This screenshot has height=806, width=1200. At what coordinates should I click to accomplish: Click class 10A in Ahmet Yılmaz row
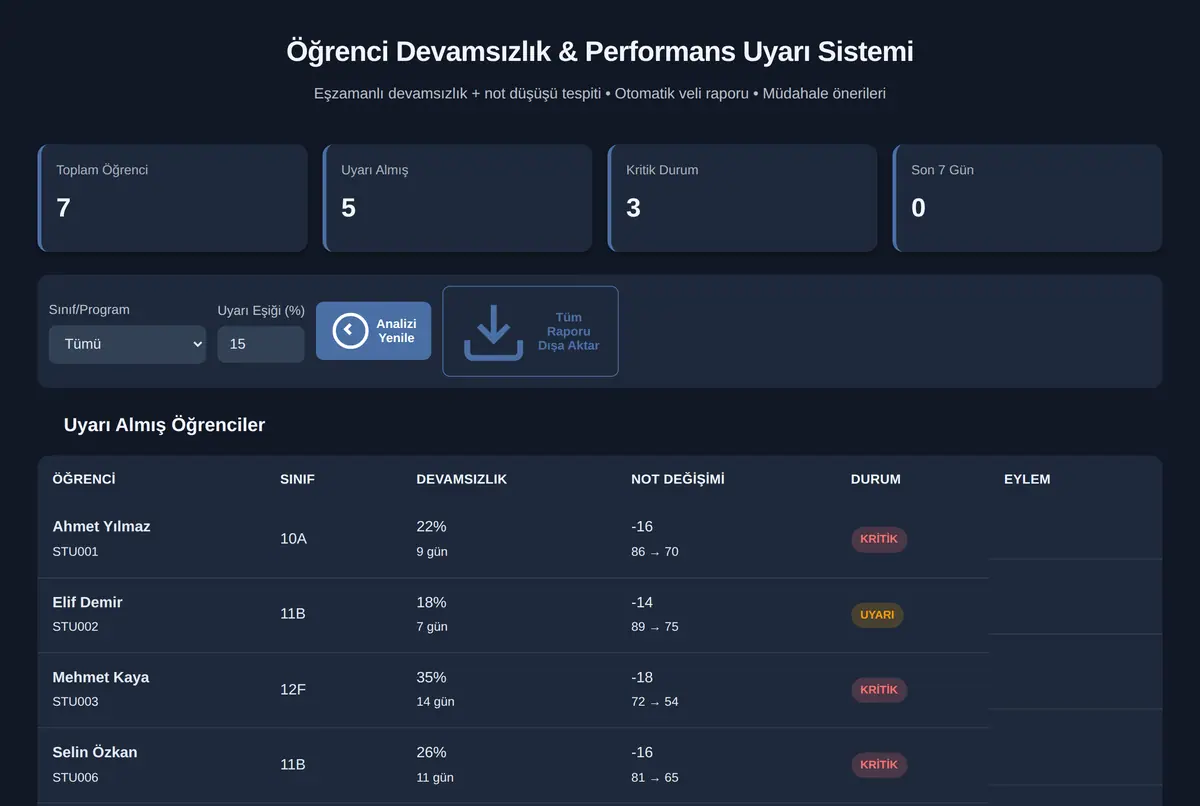[293, 539]
